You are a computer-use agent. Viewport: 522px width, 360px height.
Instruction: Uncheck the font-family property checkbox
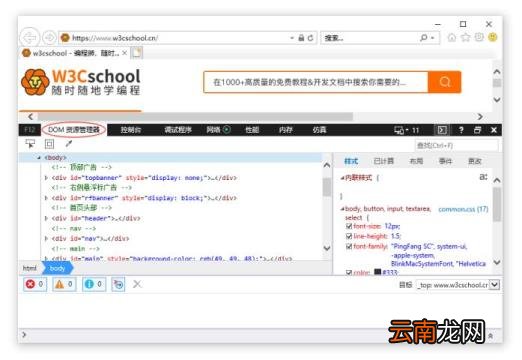click(x=349, y=246)
